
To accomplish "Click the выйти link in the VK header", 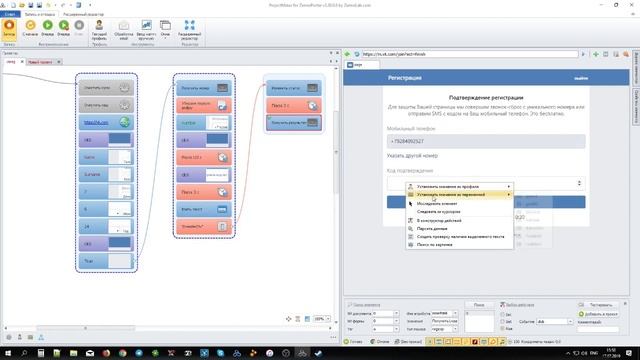I will pos(581,78).
